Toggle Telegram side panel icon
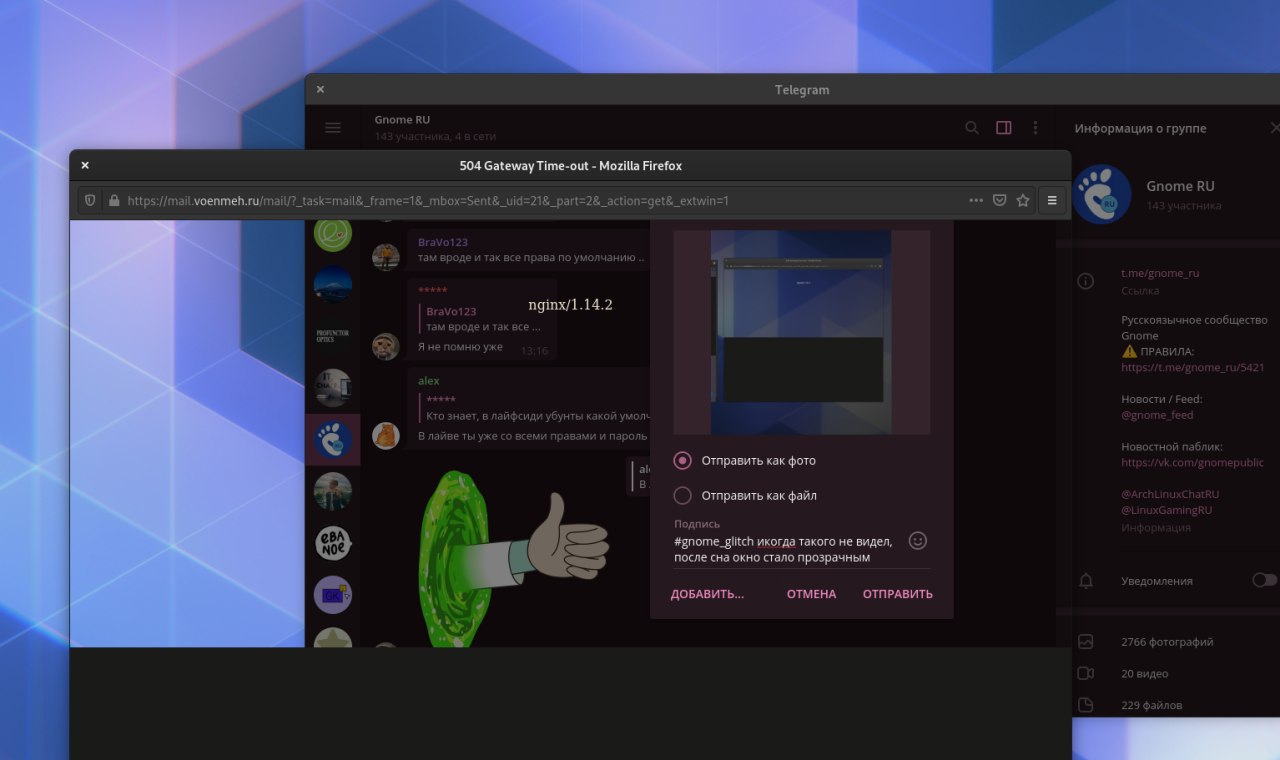This screenshot has height=760, width=1280. [1004, 128]
